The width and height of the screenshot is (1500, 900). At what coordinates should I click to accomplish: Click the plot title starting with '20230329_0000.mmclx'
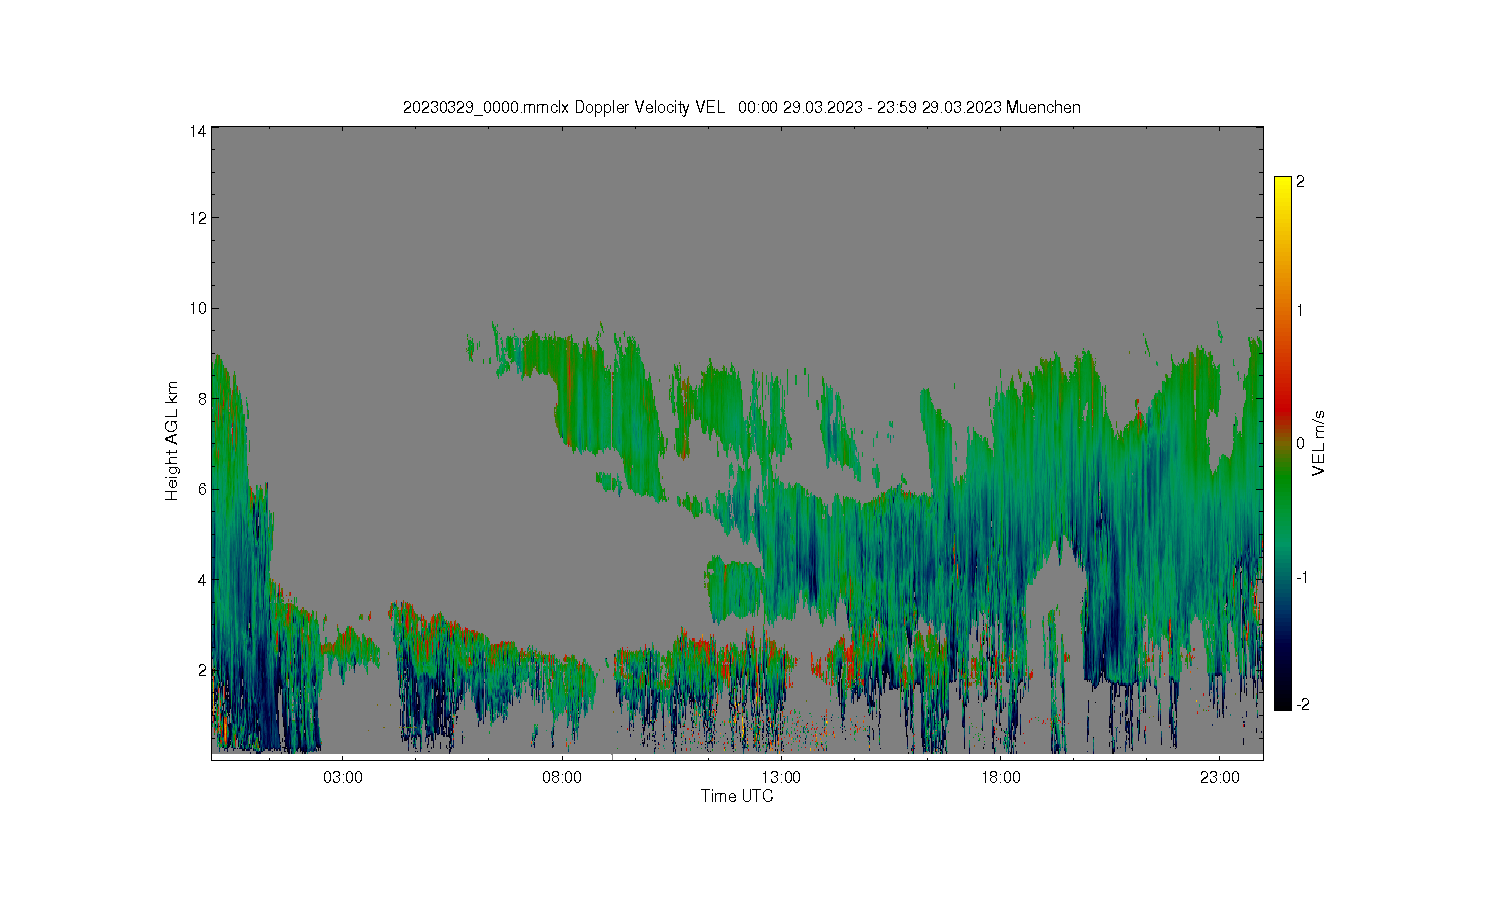click(x=741, y=107)
